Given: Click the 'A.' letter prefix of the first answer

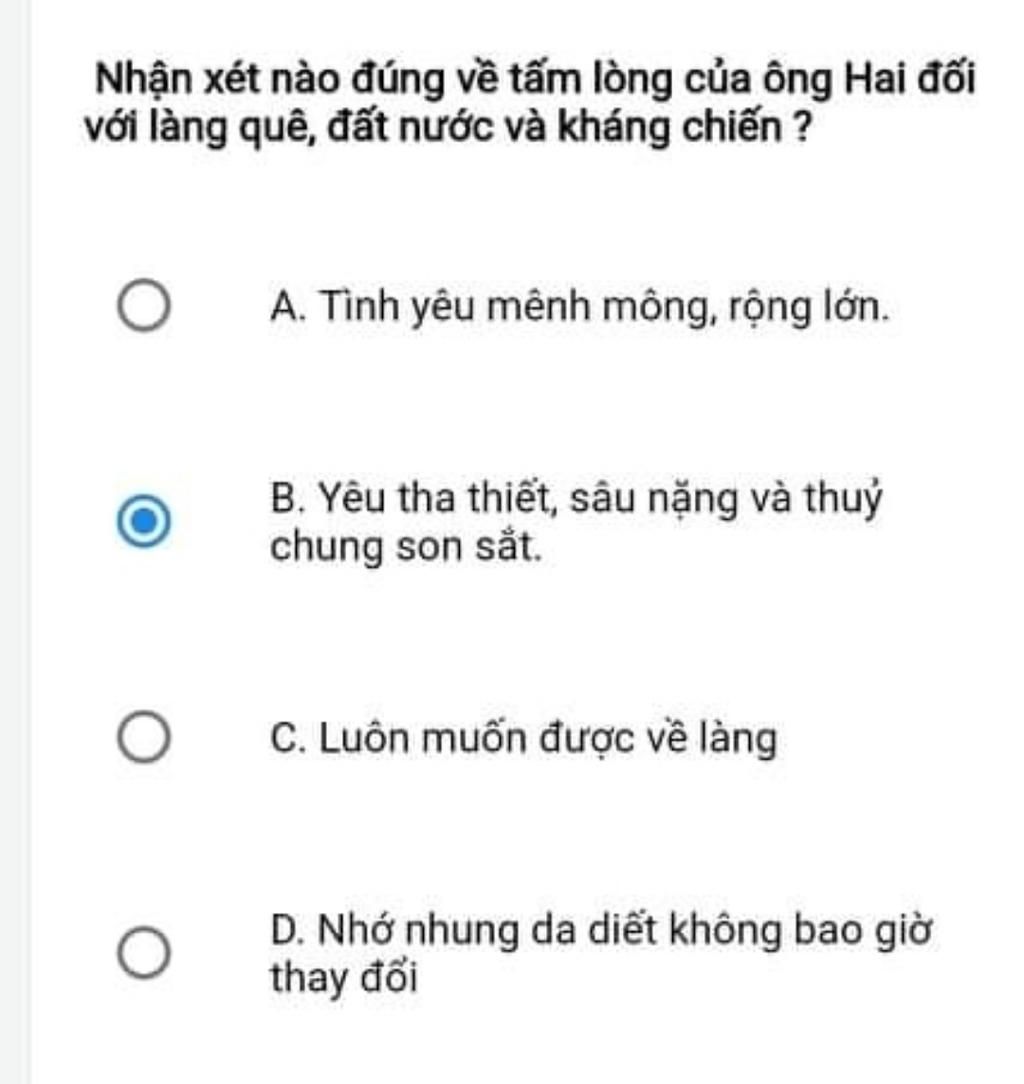Looking at the screenshot, I should point(285,307).
